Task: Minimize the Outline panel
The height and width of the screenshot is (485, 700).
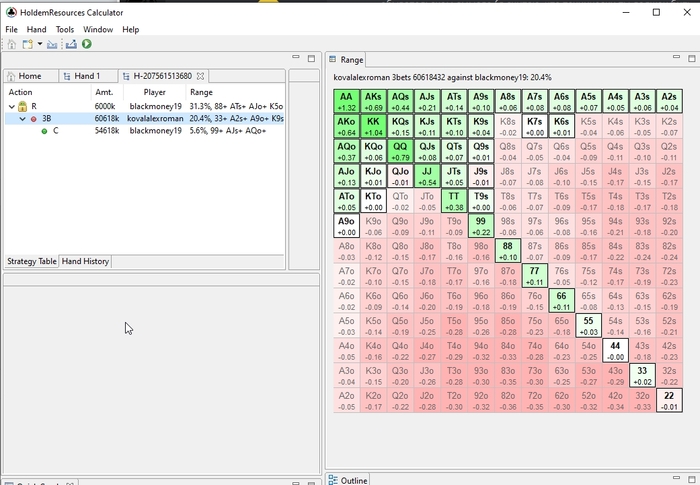Action: pyautogui.click(x=676, y=478)
